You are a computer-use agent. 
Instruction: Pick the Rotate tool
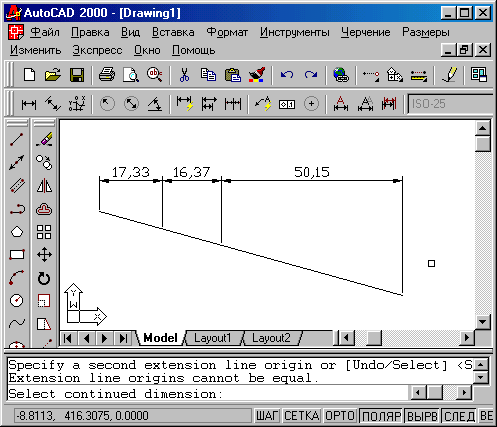[44, 278]
